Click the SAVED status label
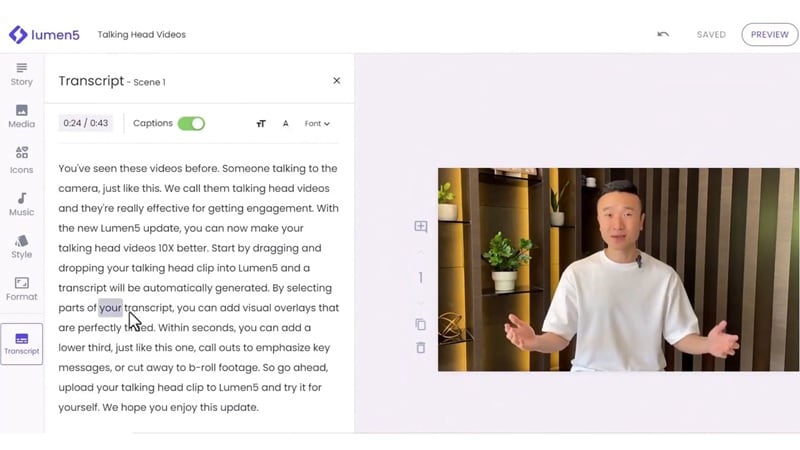 (711, 35)
